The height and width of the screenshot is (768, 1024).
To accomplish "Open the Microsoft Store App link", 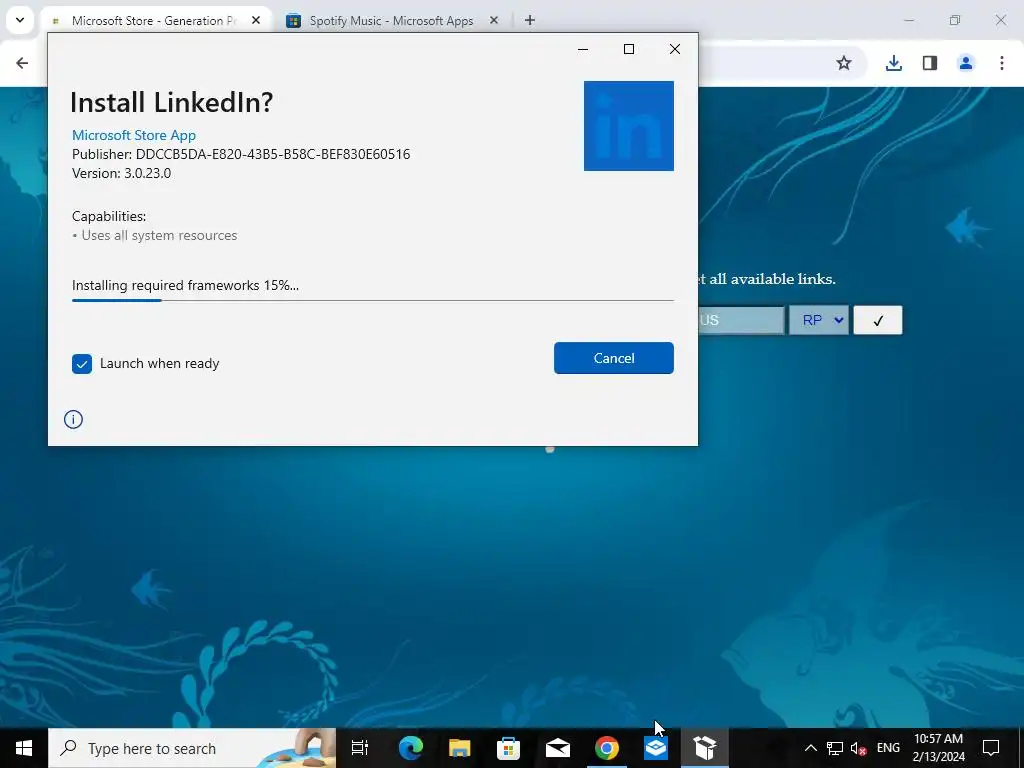I will [x=134, y=135].
